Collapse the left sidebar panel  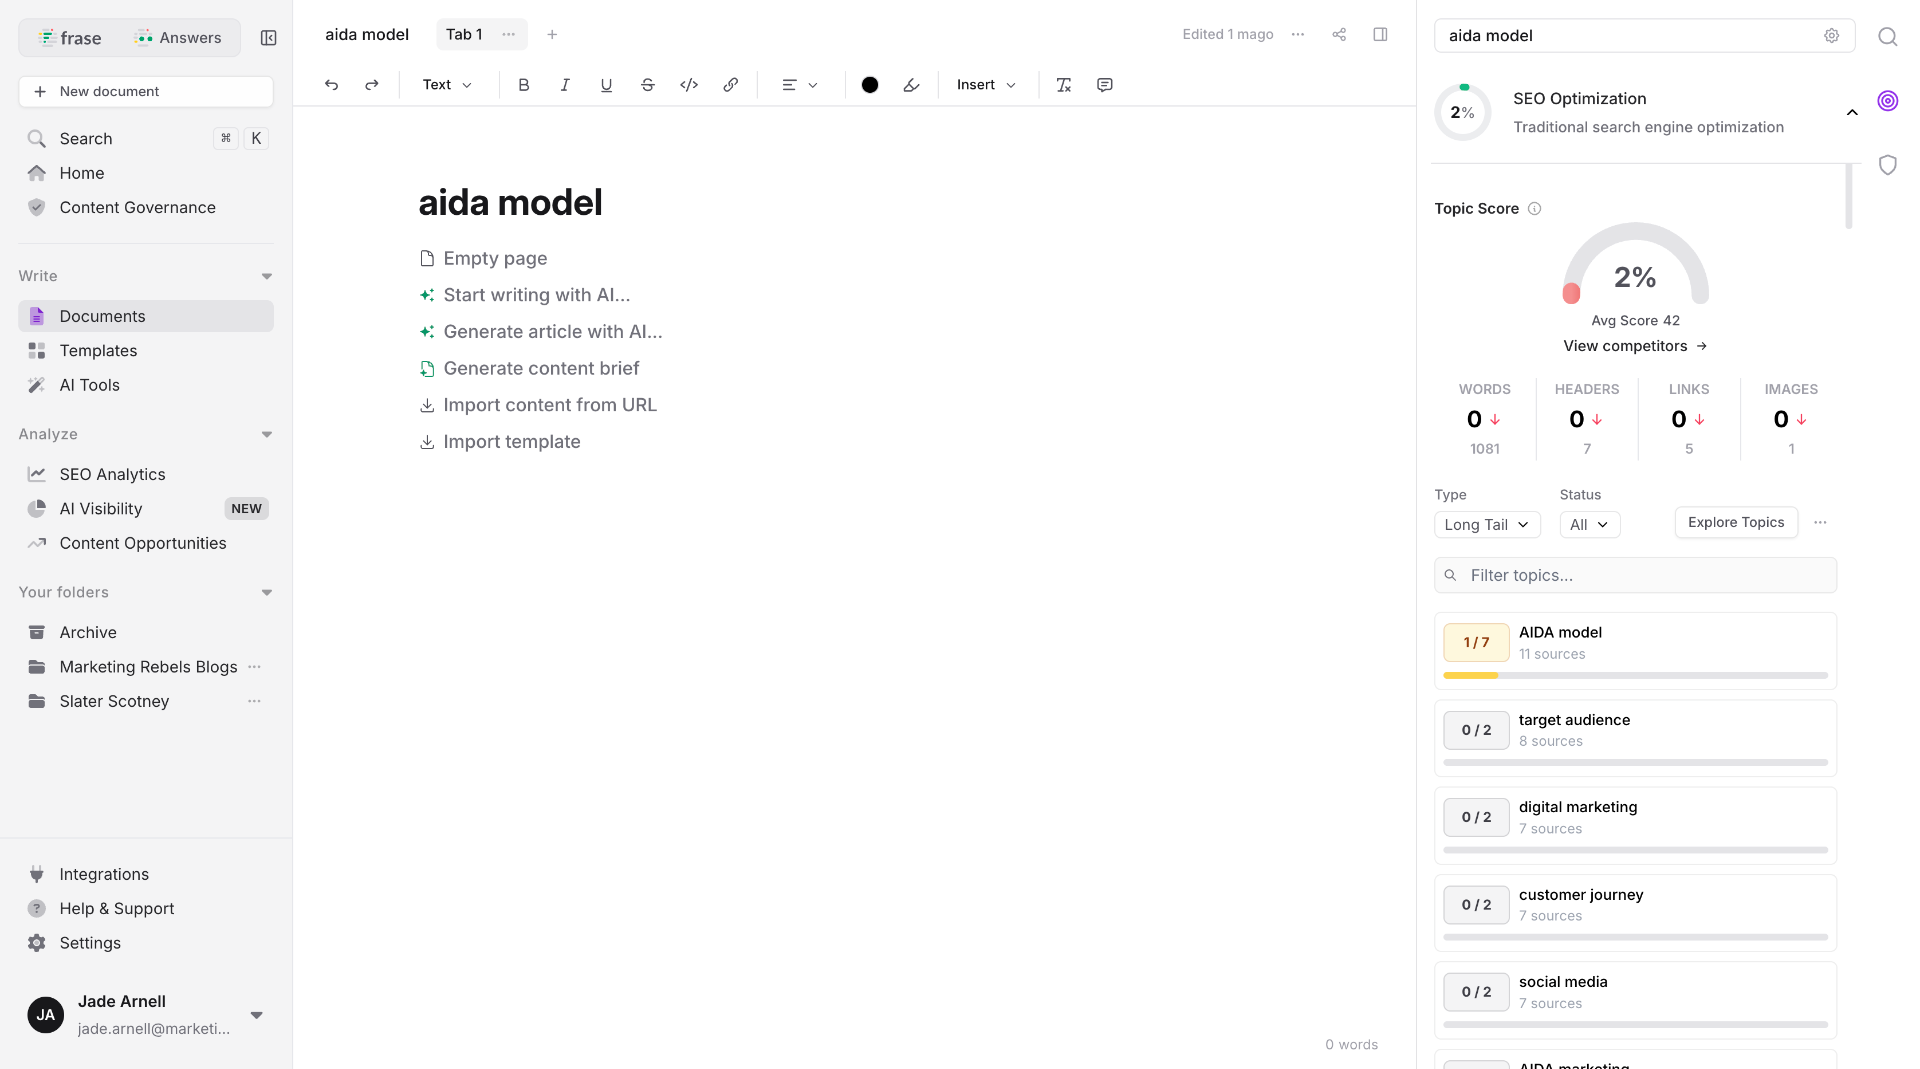click(x=269, y=38)
